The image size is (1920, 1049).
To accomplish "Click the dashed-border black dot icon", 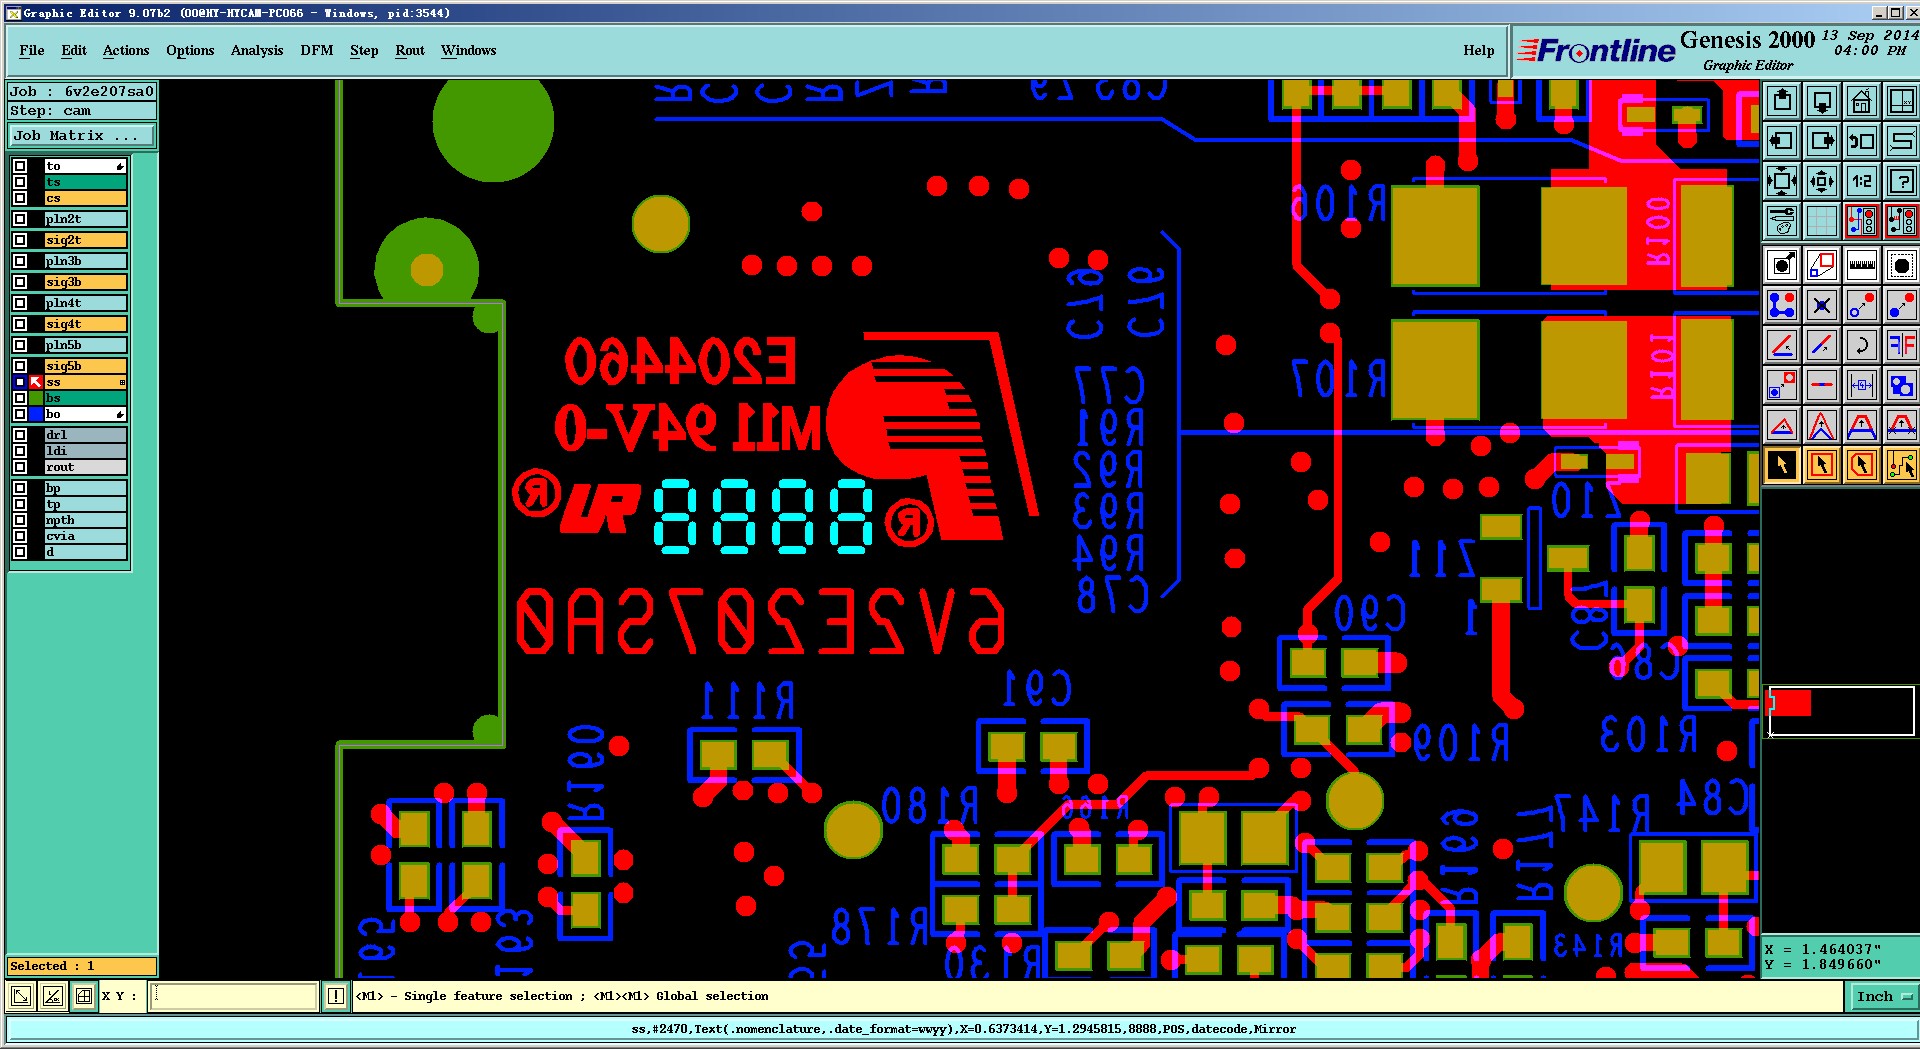I will [x=1901, y=265].
